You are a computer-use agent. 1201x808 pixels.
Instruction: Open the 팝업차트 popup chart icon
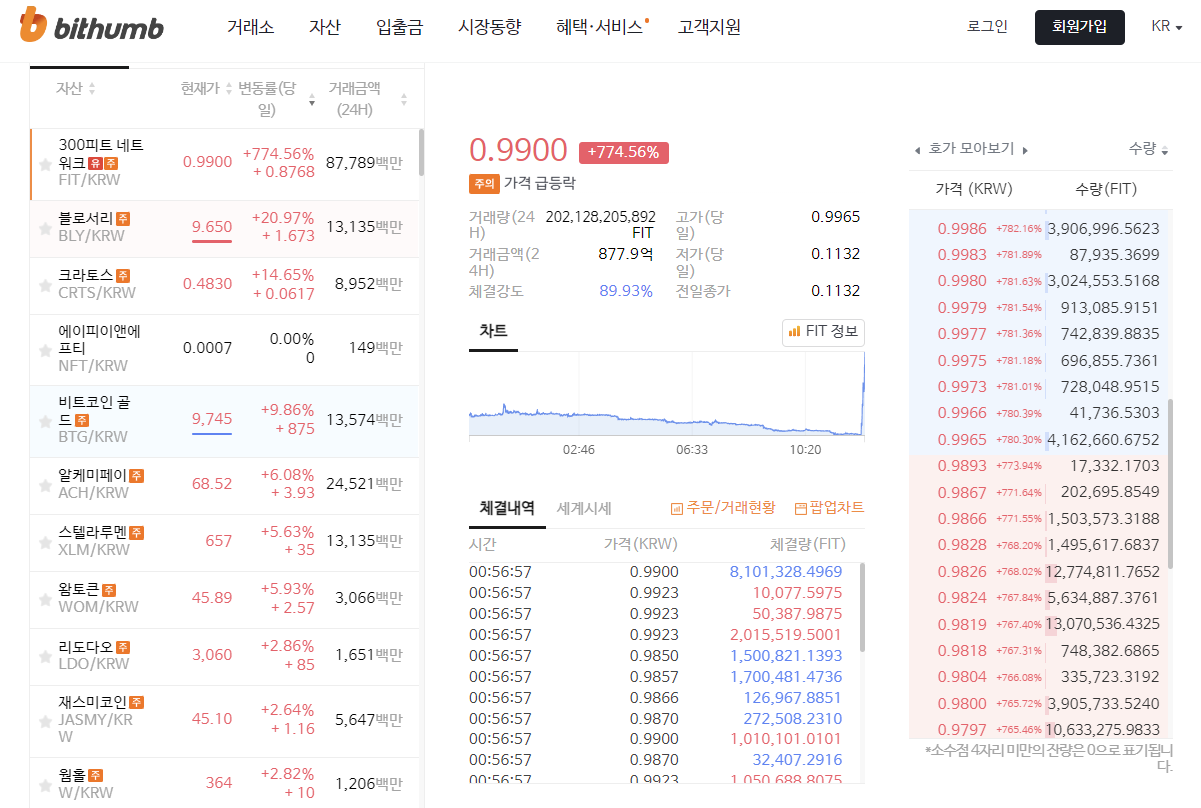[800, 509]
